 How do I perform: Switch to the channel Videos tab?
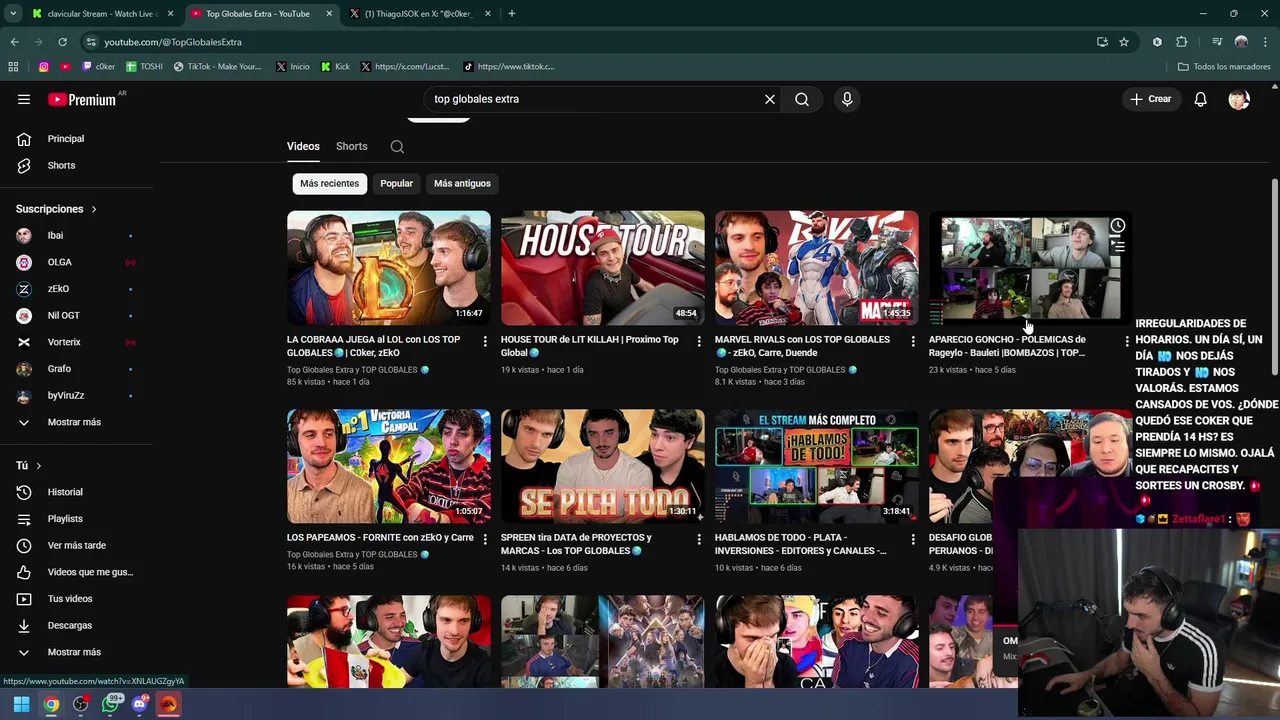[x=303, y=146]
